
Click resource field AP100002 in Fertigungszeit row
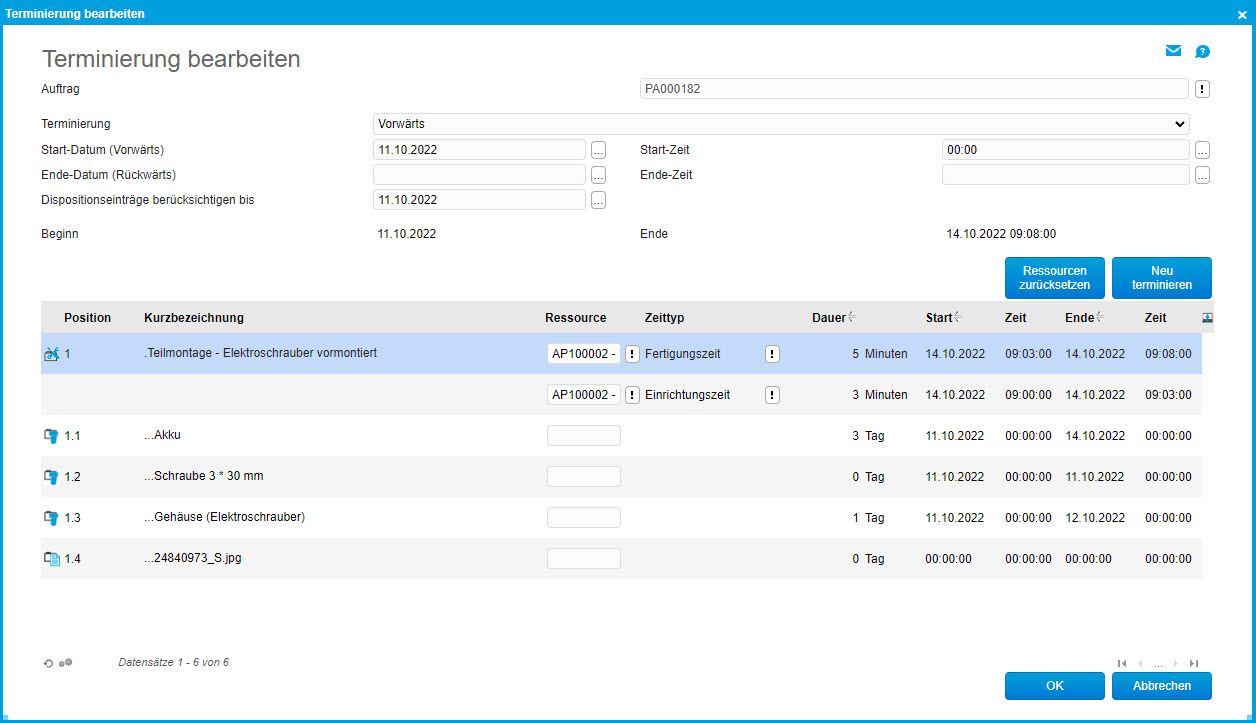[x=584, y=354]
